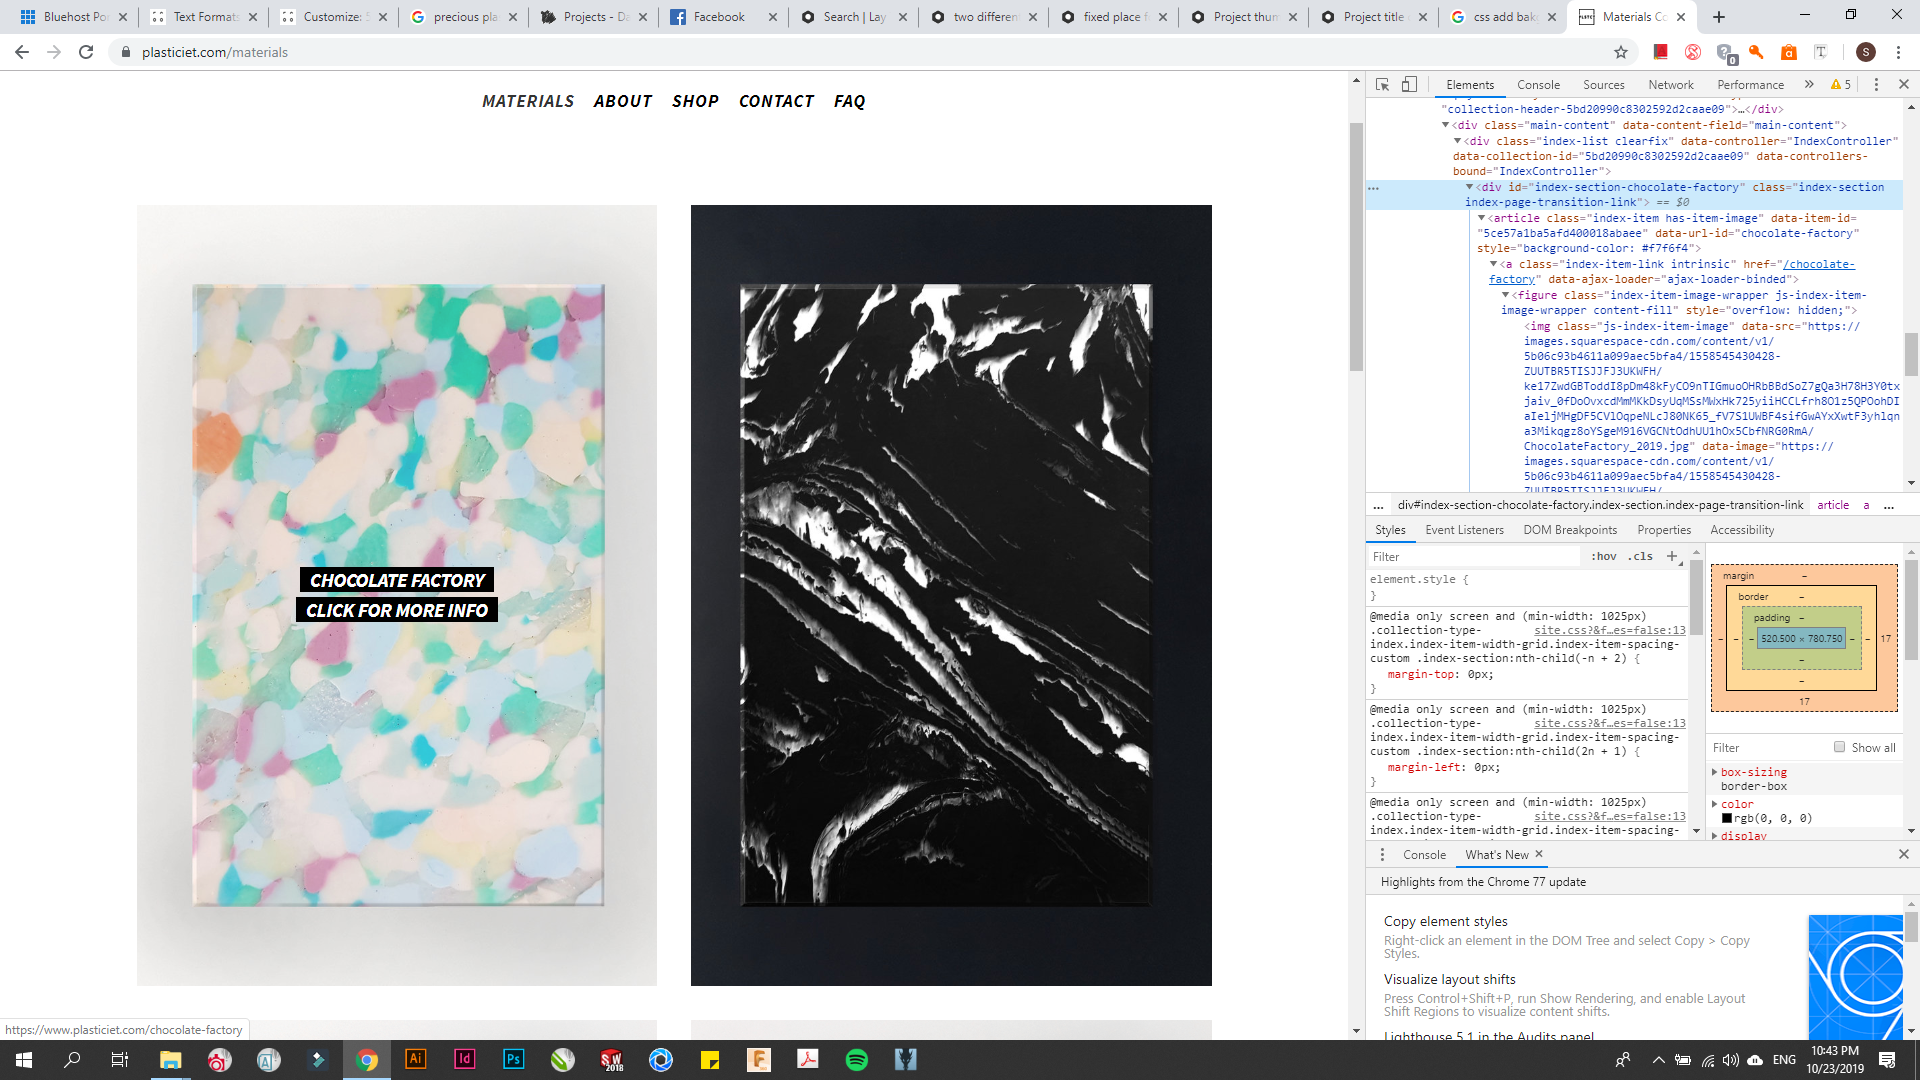
Task: Go to the SHOP navigation link
Action: click(695, 101)
